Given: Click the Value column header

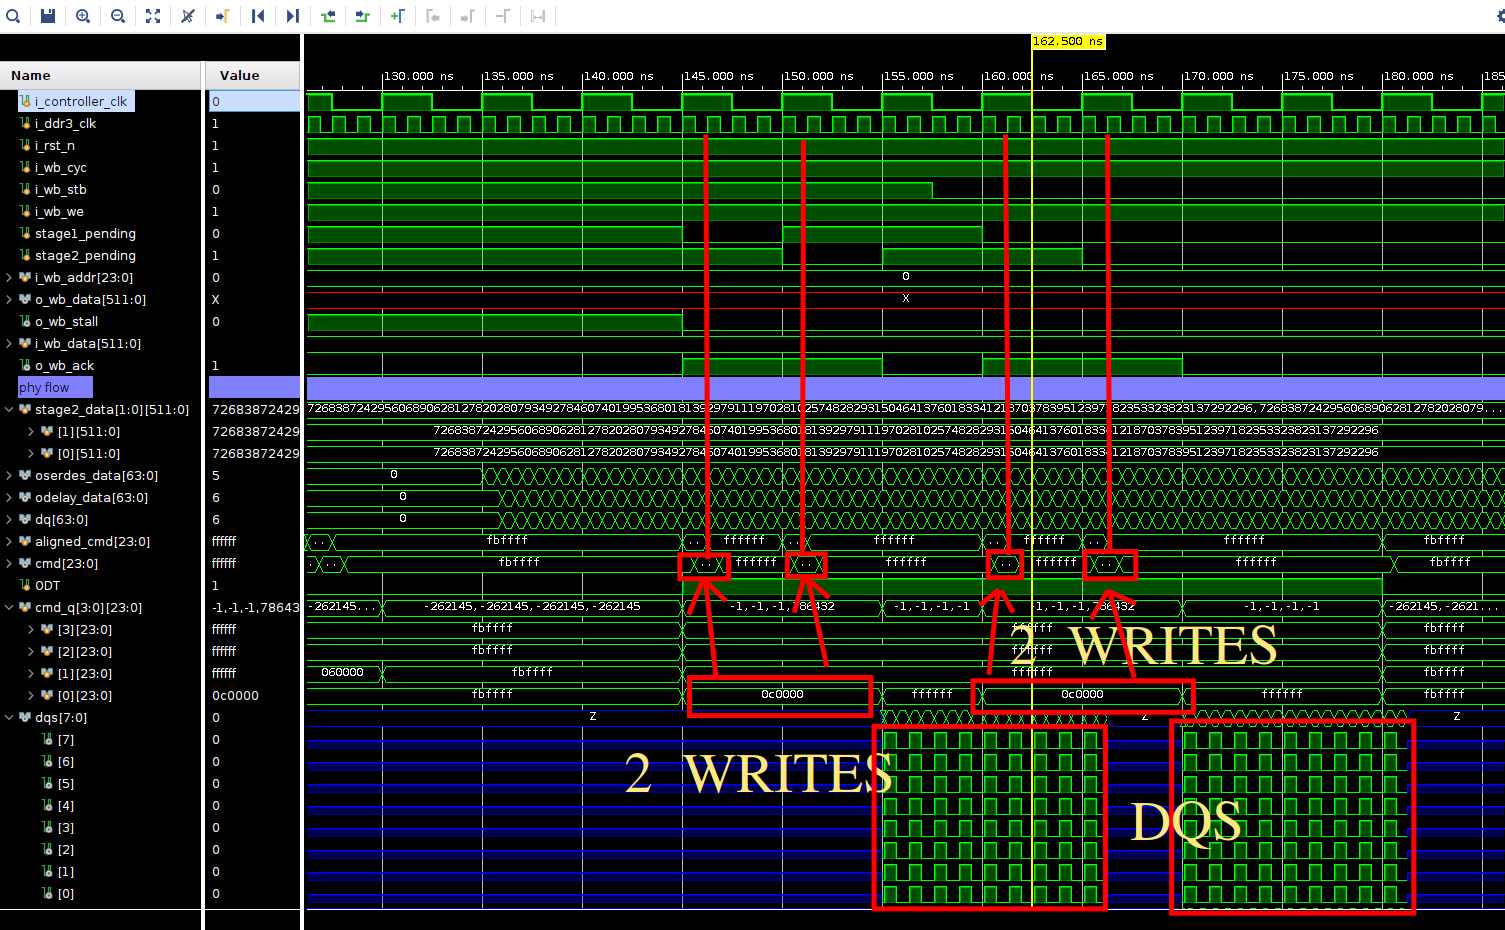Looking at the screenshot, I should coord(252,76).
